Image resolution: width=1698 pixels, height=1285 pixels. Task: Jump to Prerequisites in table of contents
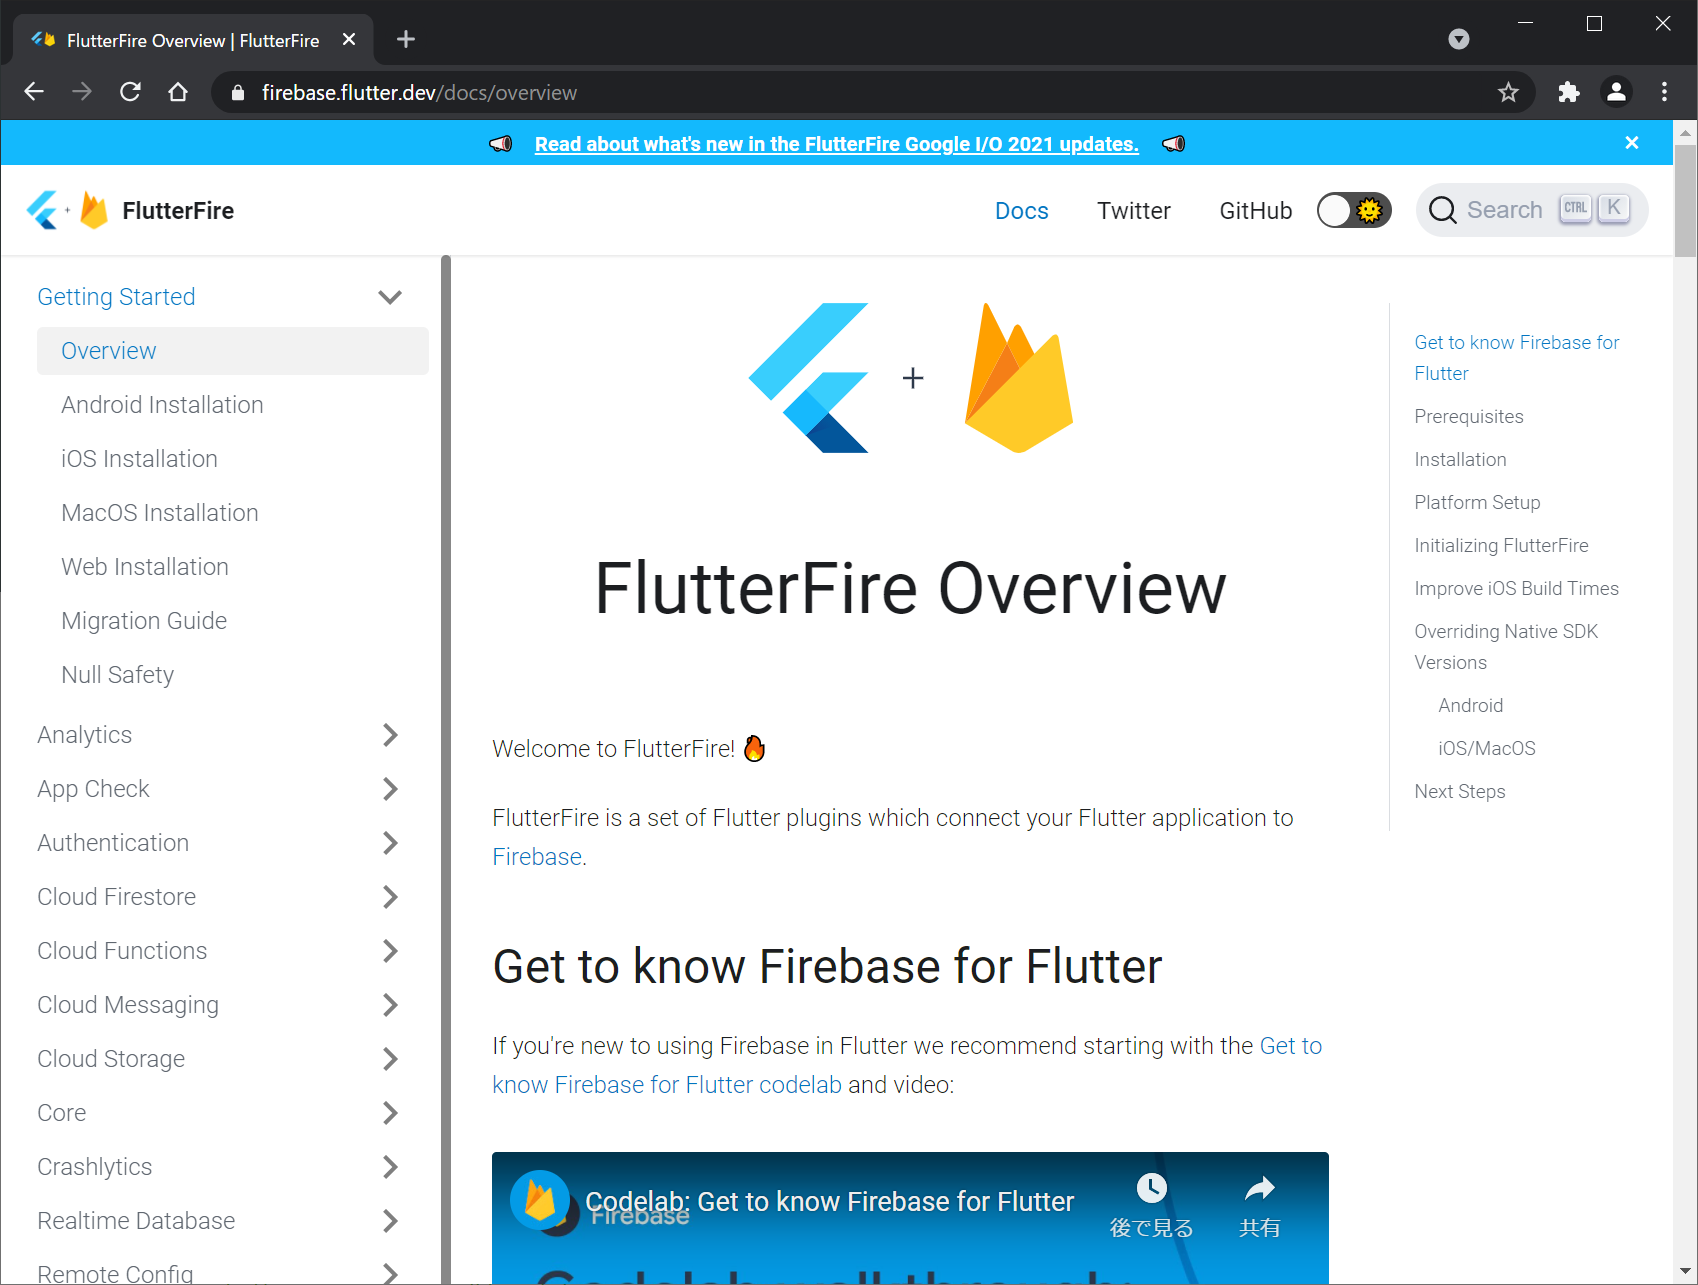(x=1468, y=416)
